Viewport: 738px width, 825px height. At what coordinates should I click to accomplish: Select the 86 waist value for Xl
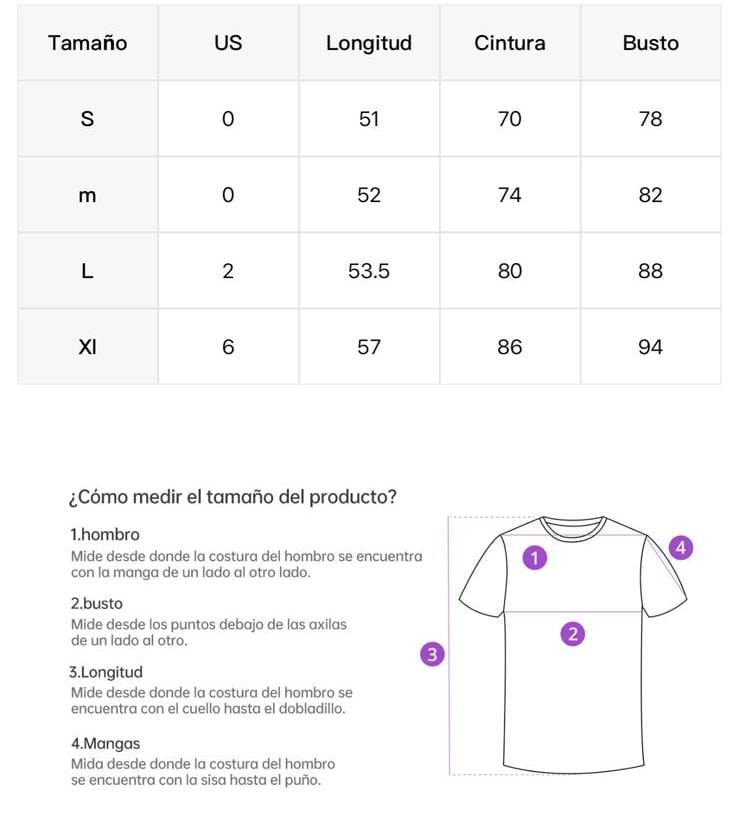(510, 347)
